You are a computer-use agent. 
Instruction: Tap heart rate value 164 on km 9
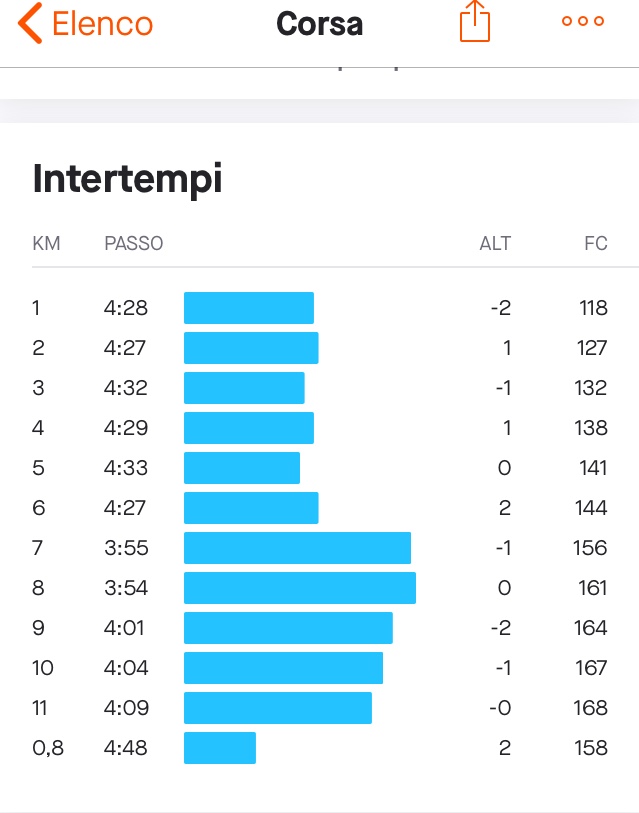click(x=590, y=628)
